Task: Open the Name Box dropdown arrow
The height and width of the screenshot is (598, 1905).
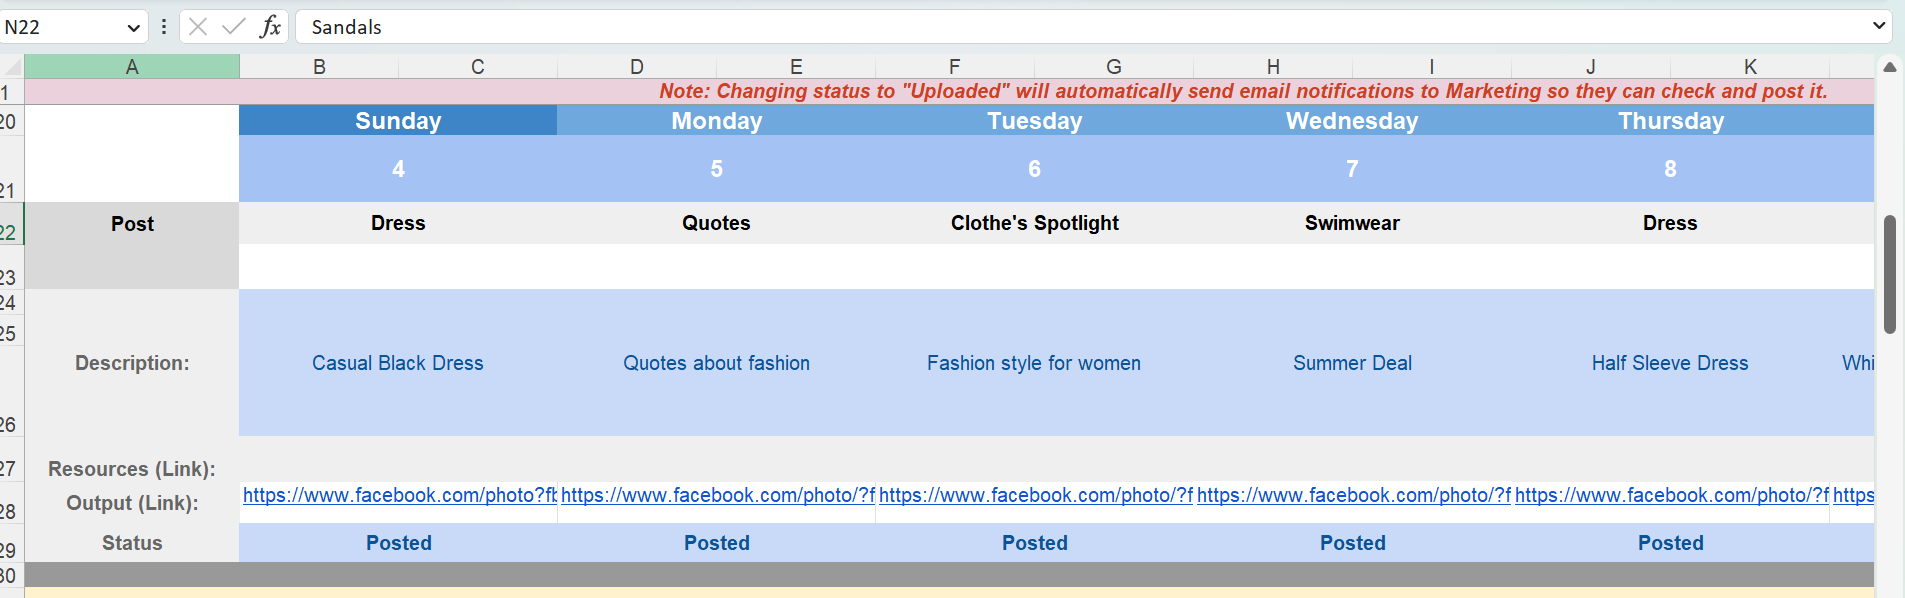Action: point(133,28)
